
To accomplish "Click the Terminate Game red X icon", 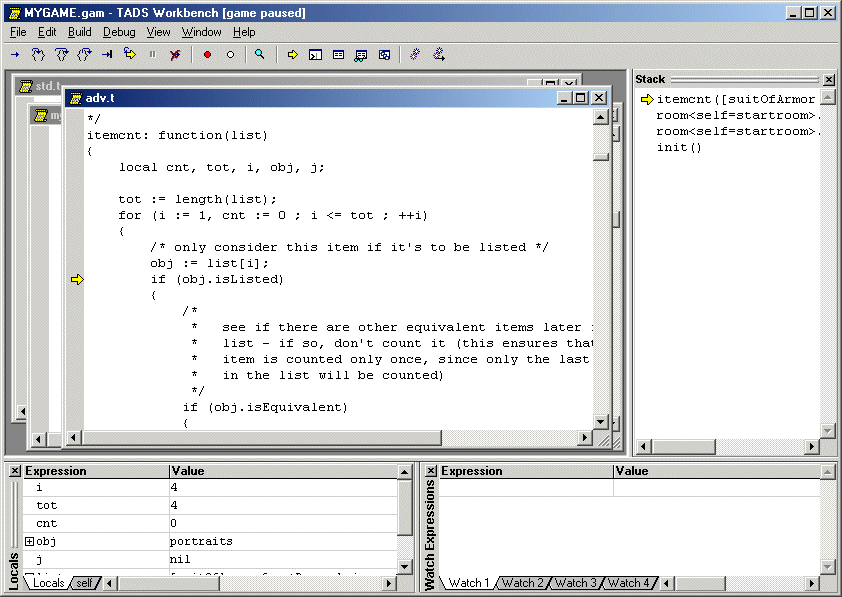I will 176,55.
